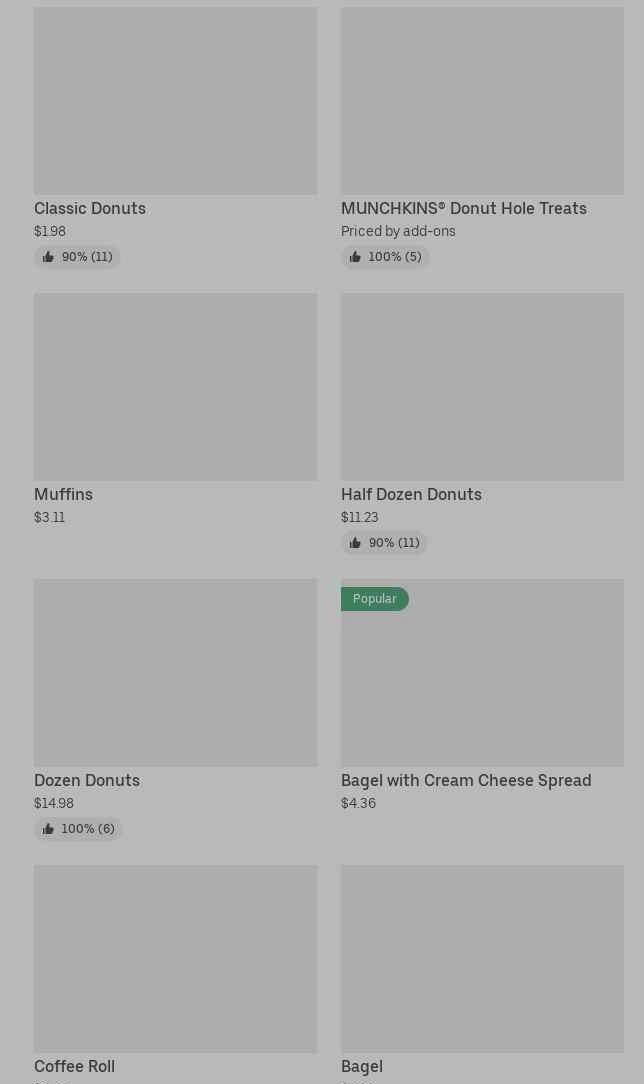Click the Popular badge on bagel item
Screen dimensions: 644x1084
pyautogui.click(x=375, y=599)
